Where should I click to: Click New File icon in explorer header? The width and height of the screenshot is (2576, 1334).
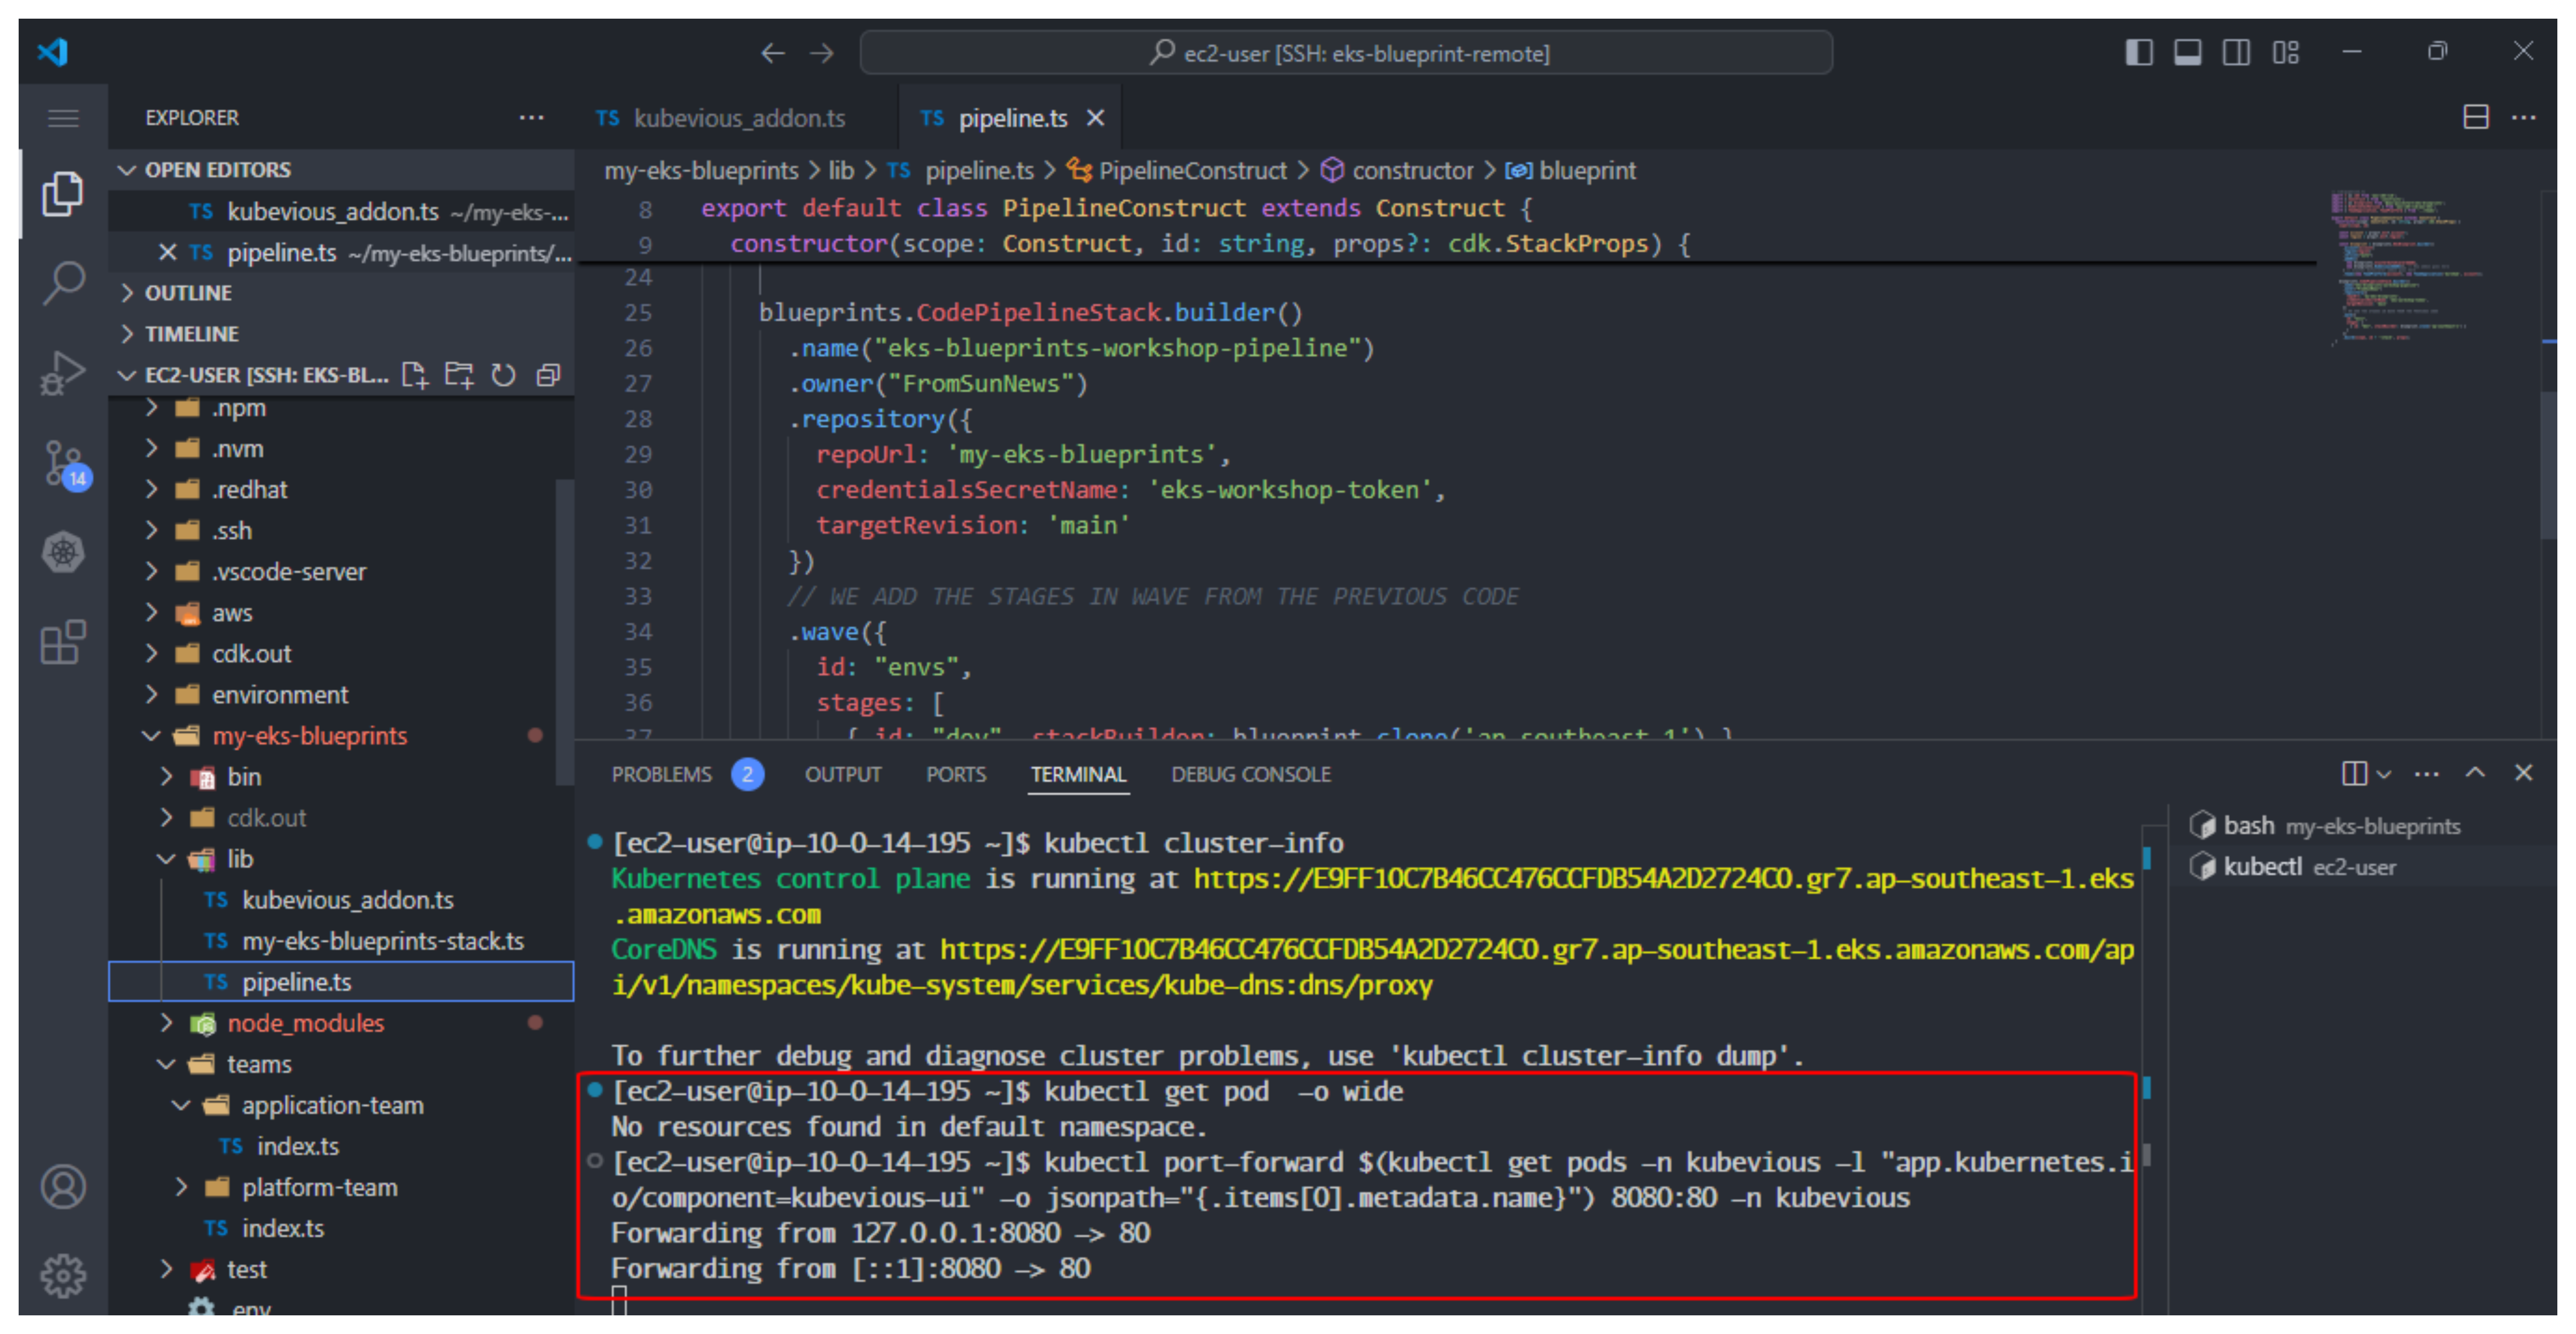[x=414, y=375]
